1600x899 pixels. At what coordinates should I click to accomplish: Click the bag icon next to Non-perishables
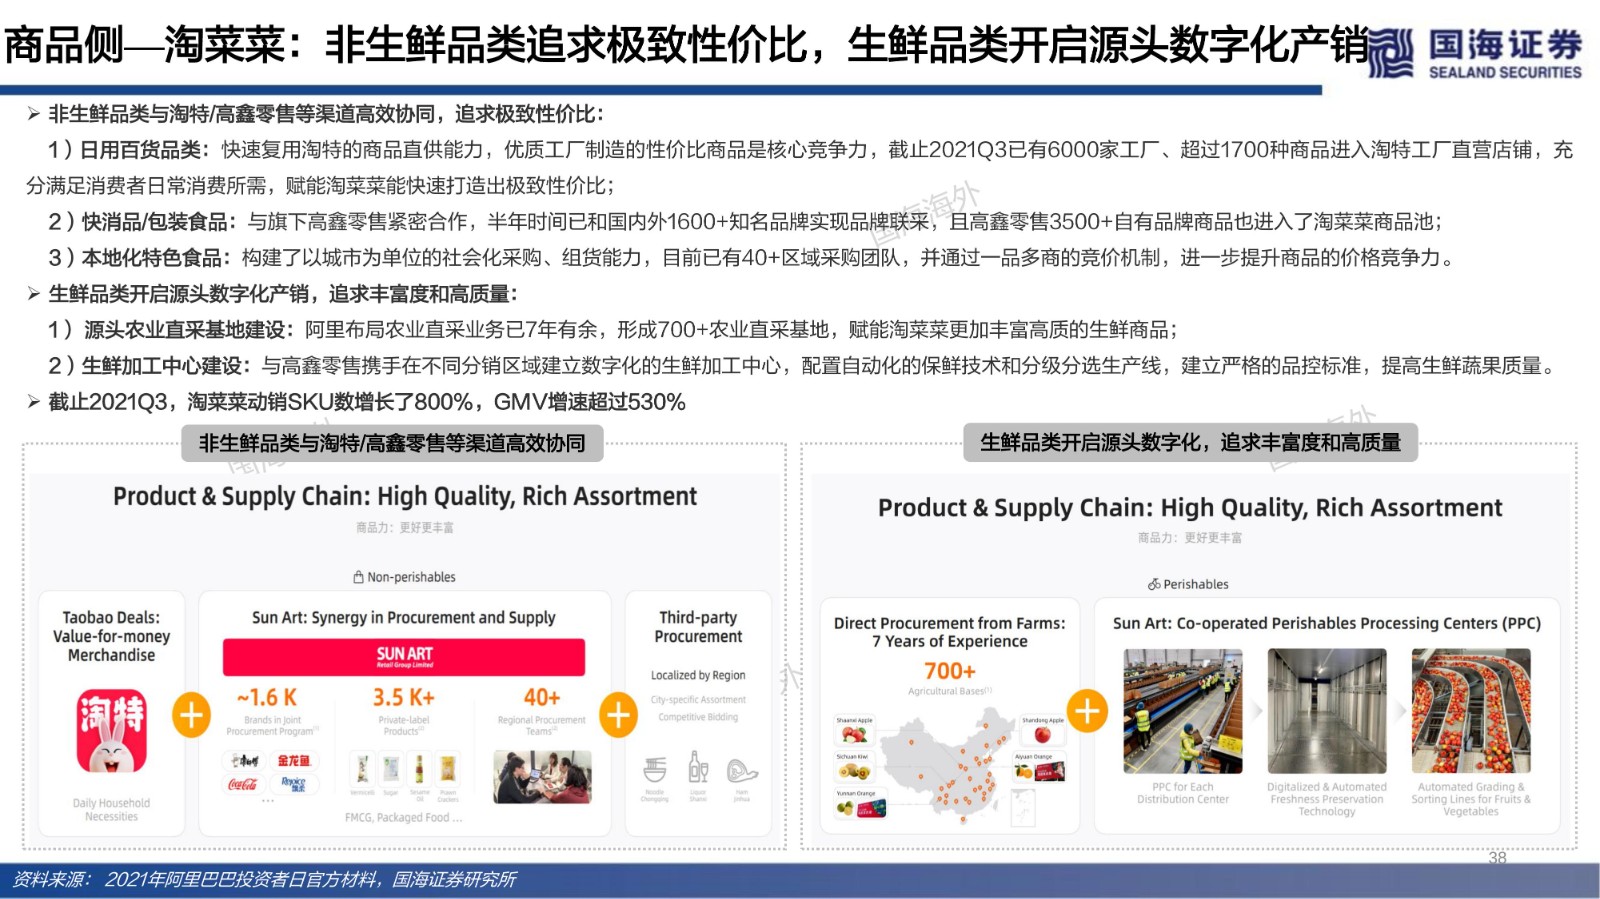pos(358,577)
